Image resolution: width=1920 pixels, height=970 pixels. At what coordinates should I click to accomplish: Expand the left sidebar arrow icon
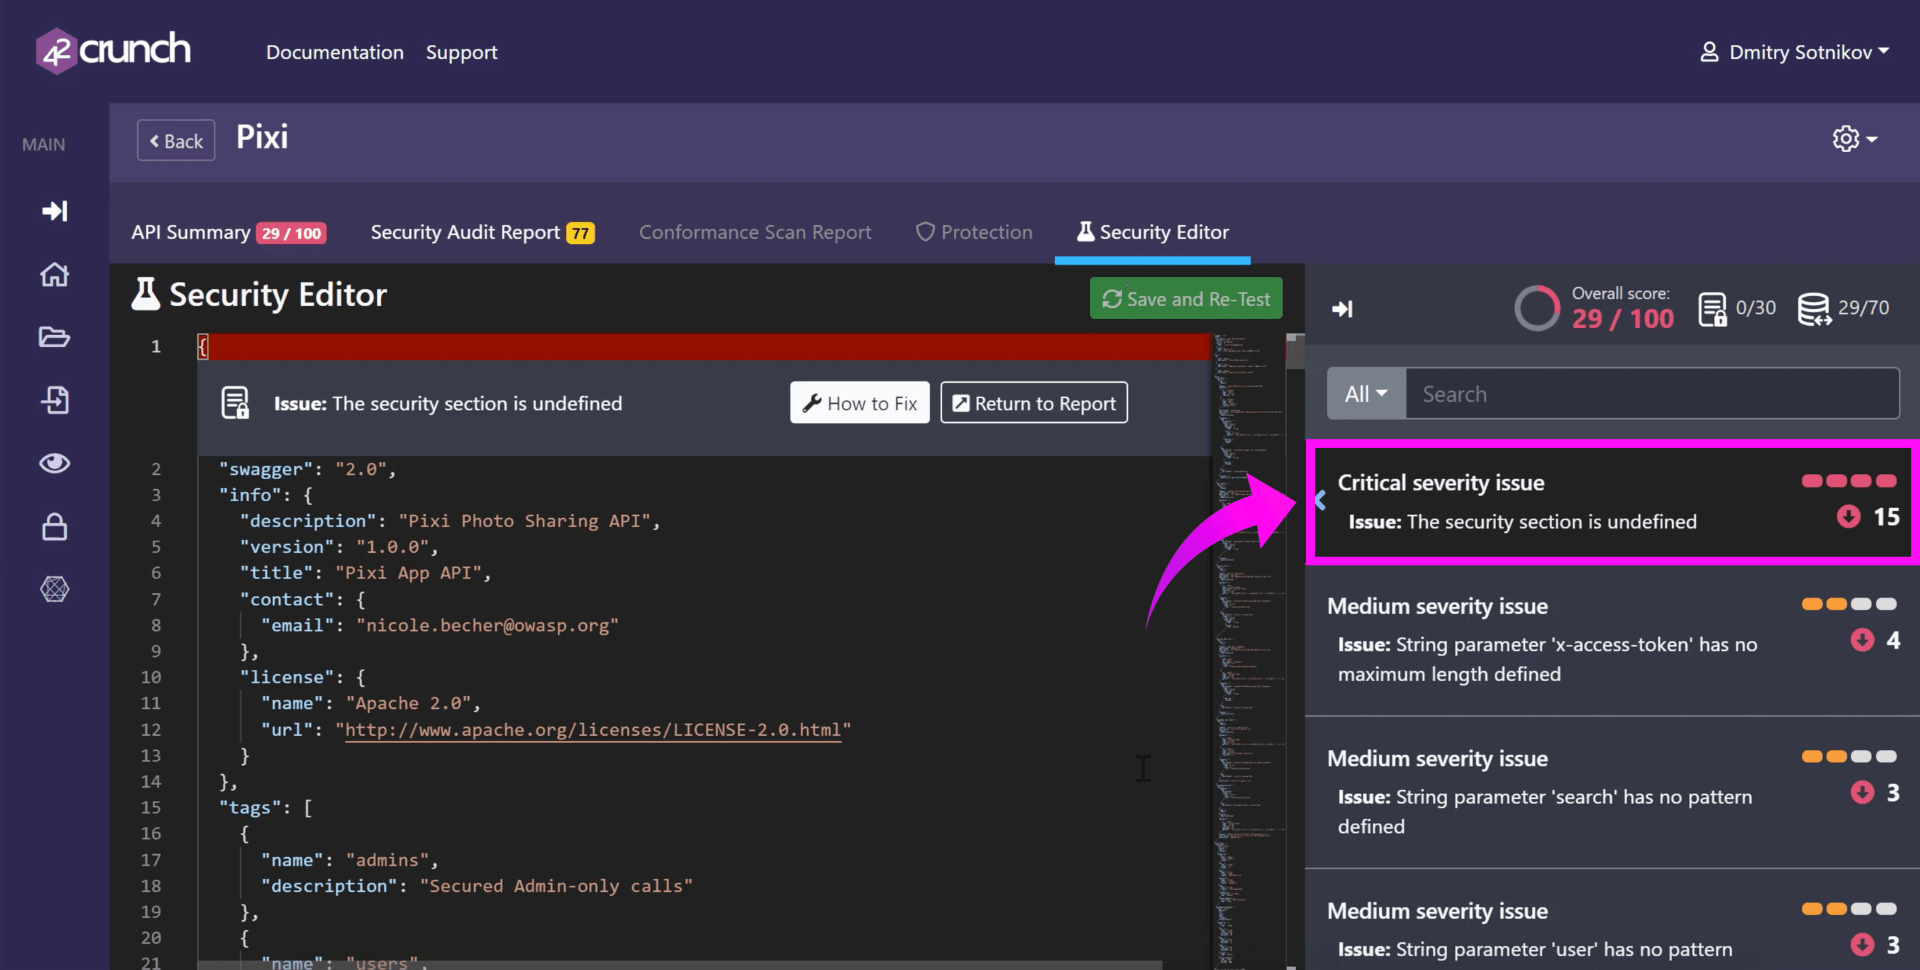55,211
